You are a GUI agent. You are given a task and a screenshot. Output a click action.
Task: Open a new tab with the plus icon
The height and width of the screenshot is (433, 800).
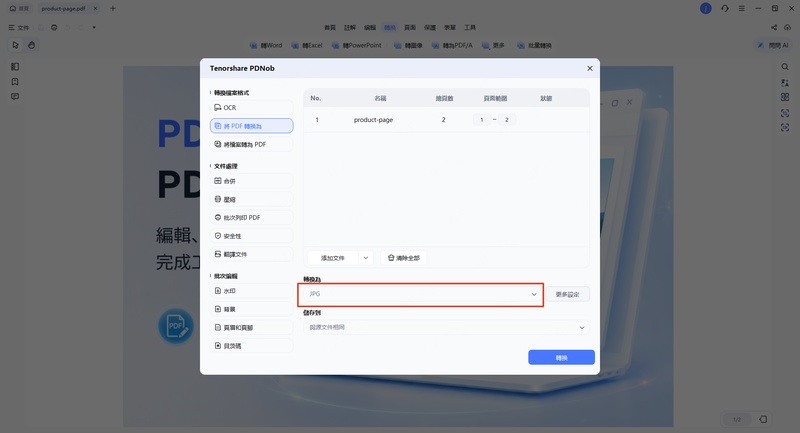pyautogui.click(x=113, y=8)
